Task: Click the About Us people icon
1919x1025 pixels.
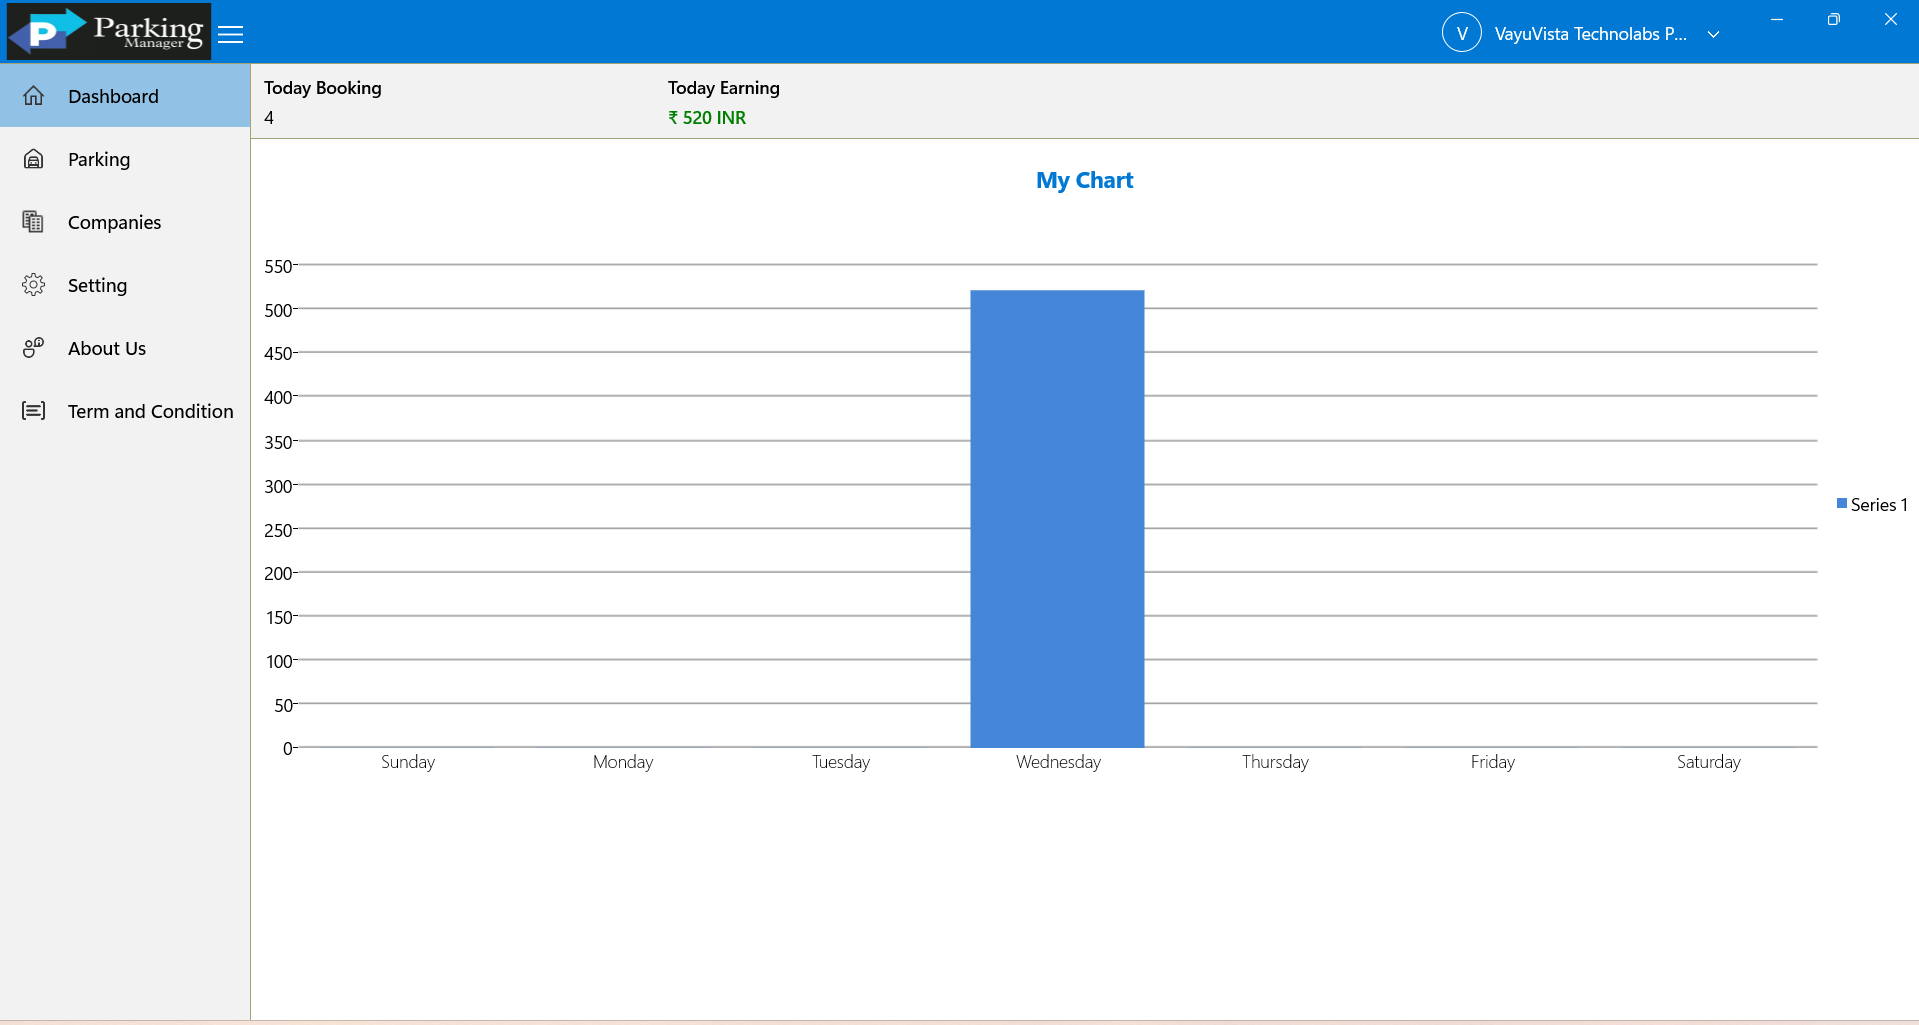Action: 34,348
